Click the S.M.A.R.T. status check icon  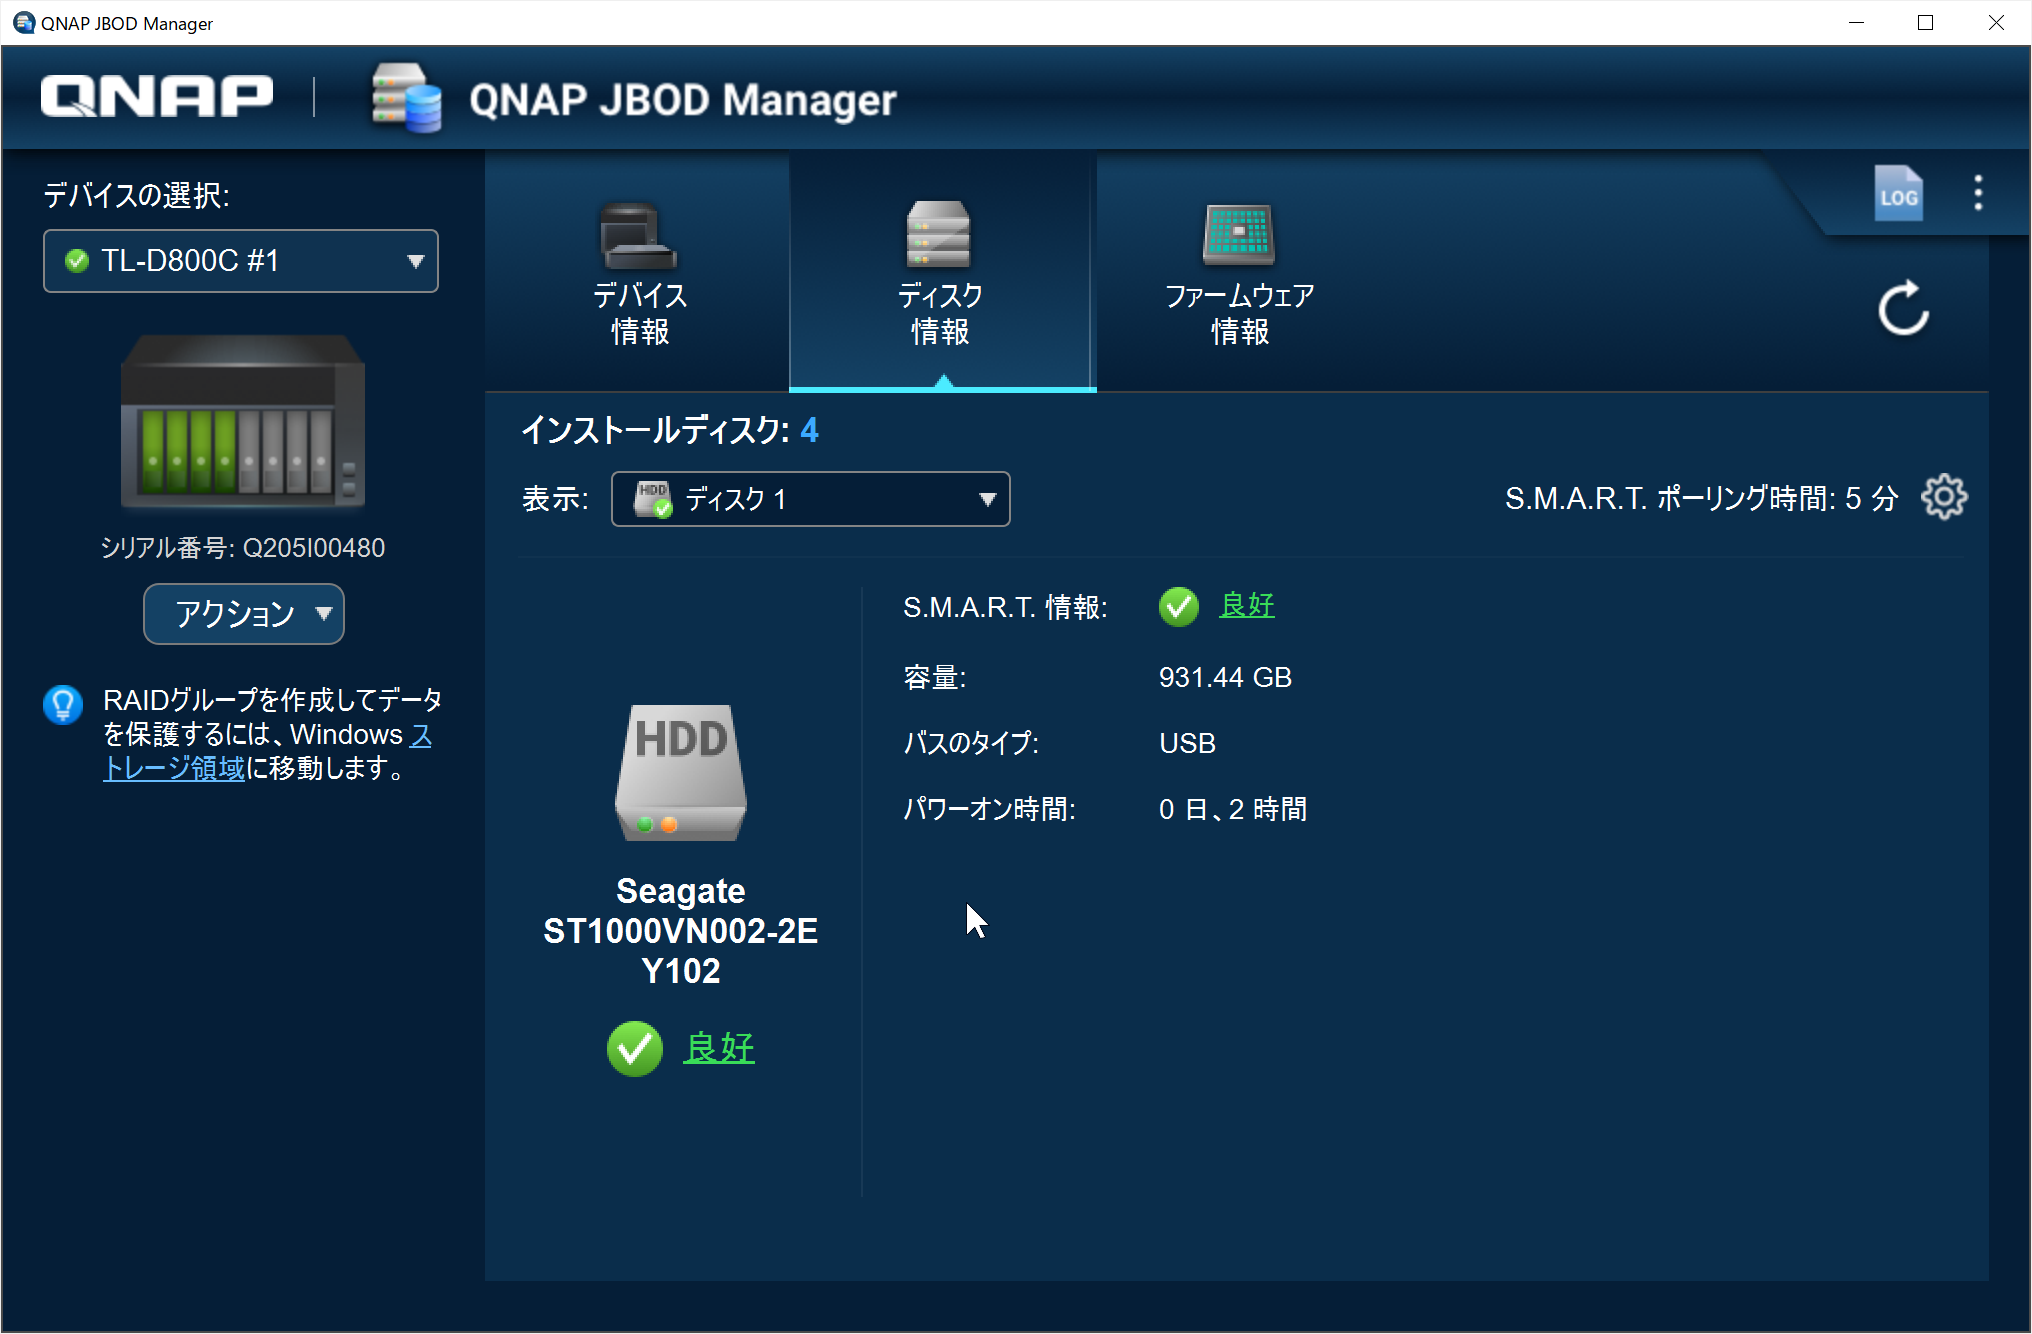coord(1178,606)
